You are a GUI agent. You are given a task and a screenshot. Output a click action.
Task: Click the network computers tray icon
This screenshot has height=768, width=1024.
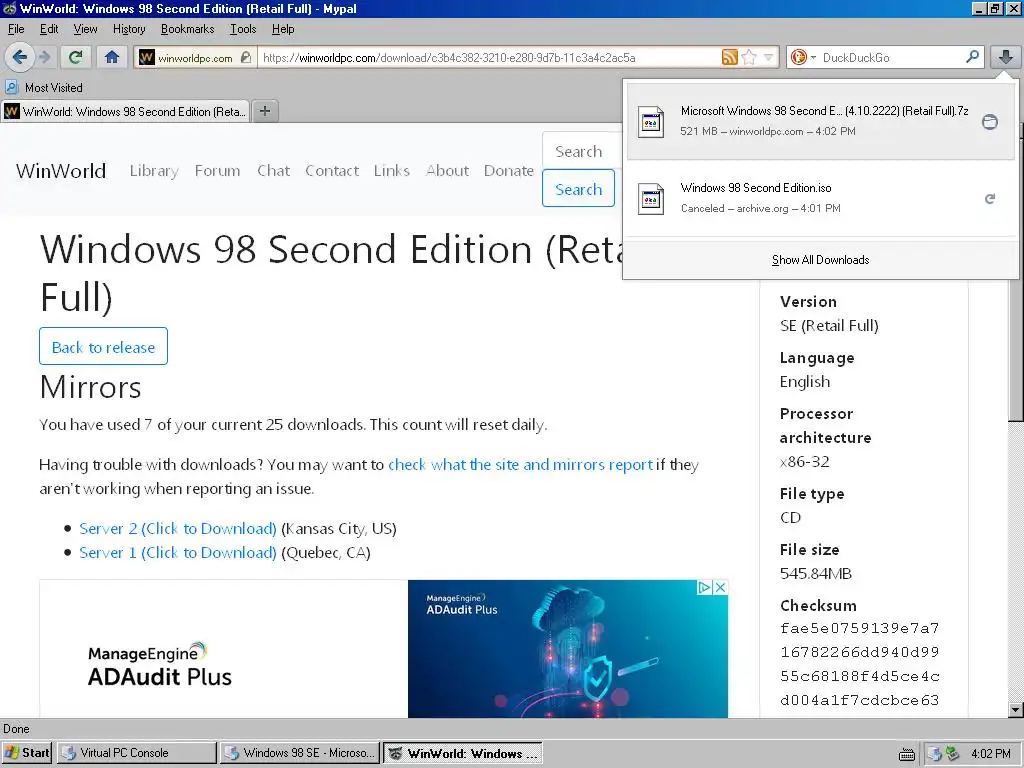[935, 754]
